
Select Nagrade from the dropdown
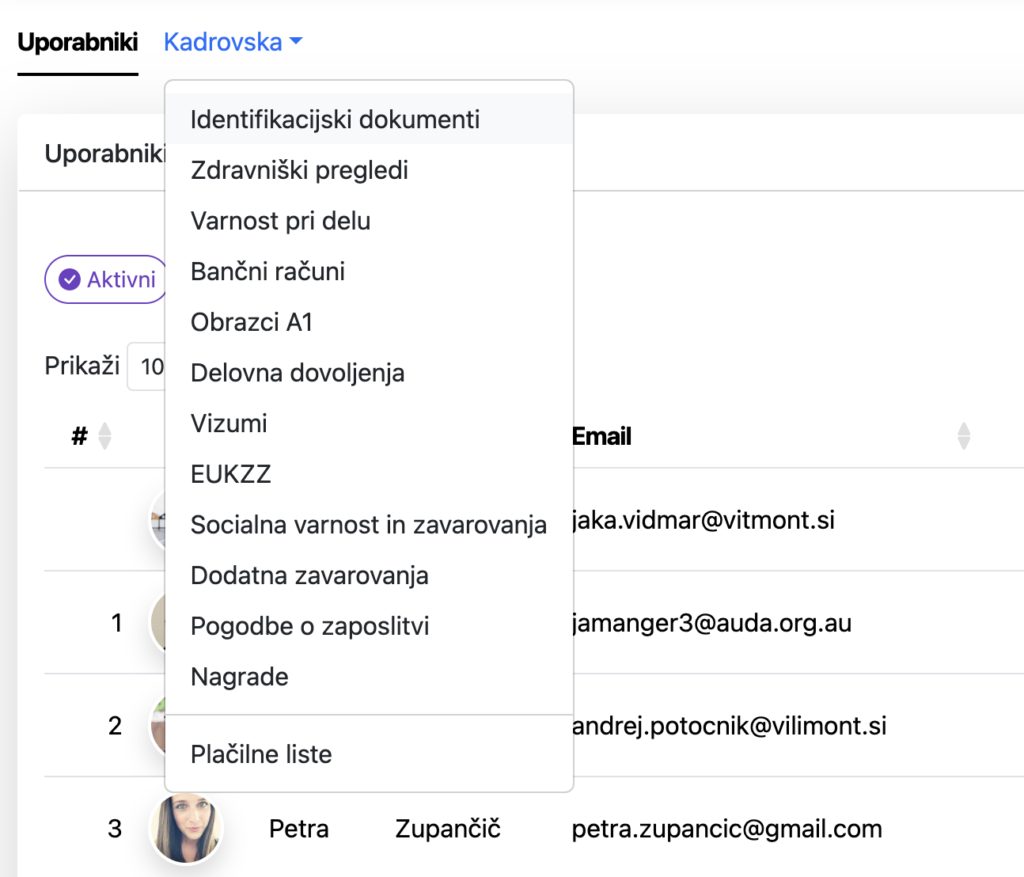239,677
